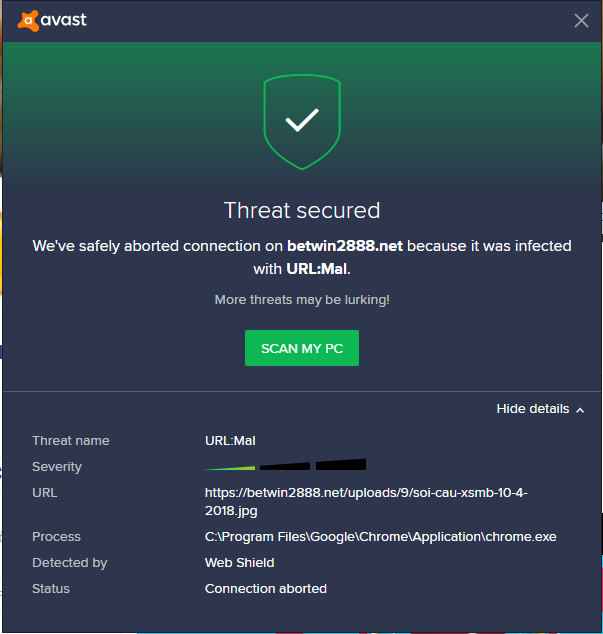The height and width of the screenshot is (634, 603).
Task: Click the Web Shield detected-by value
Action: 241,563
